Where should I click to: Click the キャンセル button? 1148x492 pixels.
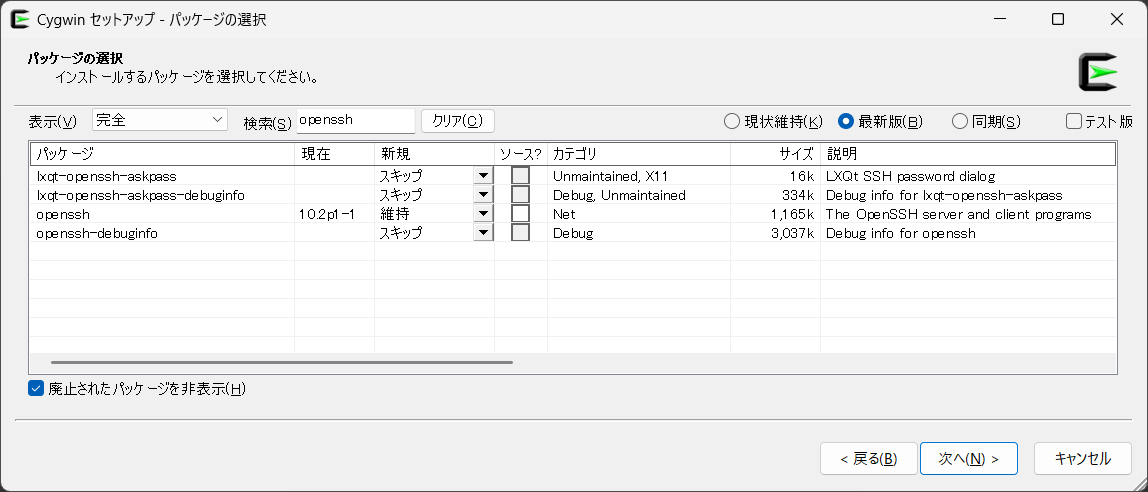pyautogui.click(x=1083, y=459)
